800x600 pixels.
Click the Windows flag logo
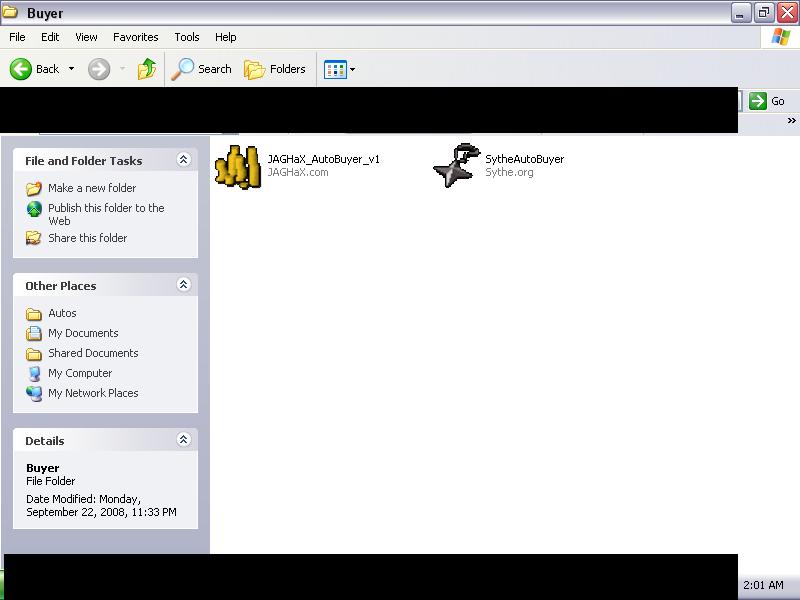(x=781, y=37)
